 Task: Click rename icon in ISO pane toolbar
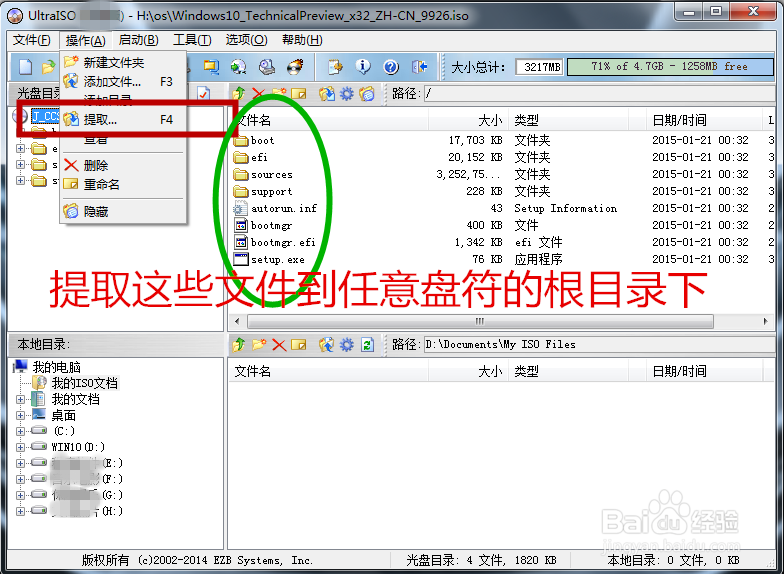tap(298, 93)
